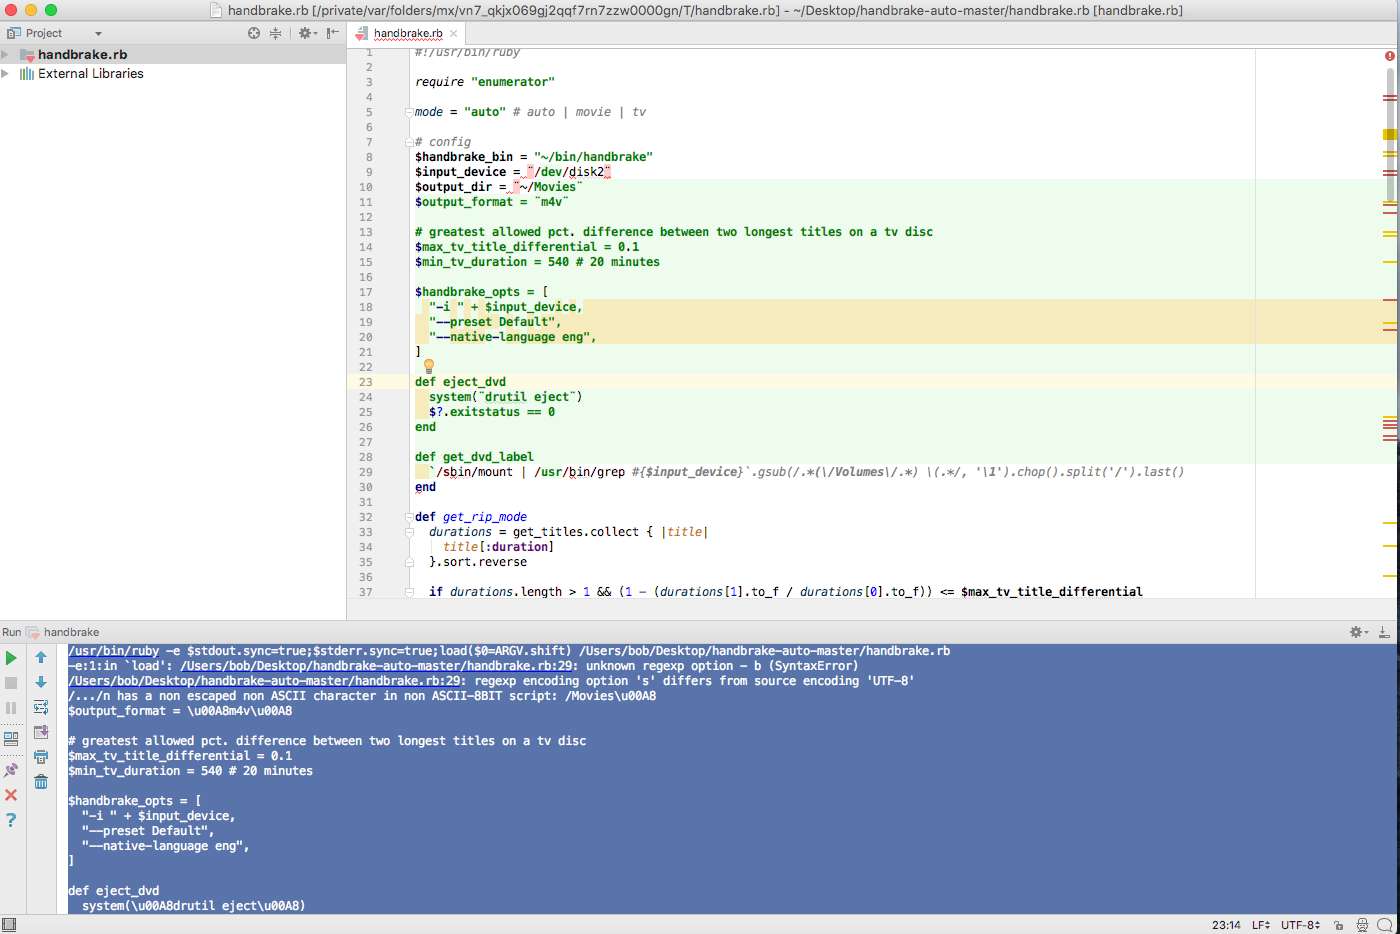Image resolution: width=1400 pixels, height=934 pixels.
Task: Open Run panel help question mark
Action: [x=11, y=820]
